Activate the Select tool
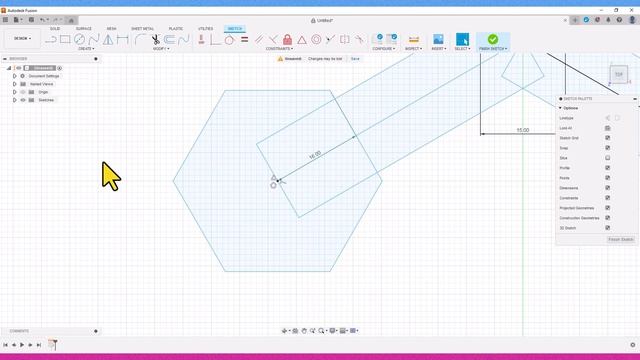 (462, 39)
